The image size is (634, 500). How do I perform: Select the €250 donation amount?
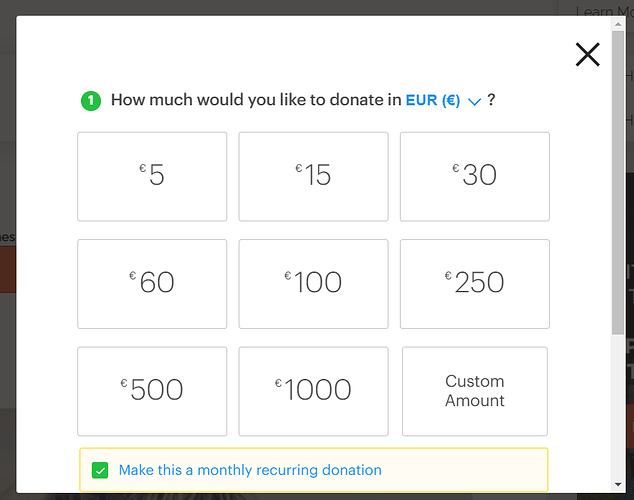[x=475, y=284]
